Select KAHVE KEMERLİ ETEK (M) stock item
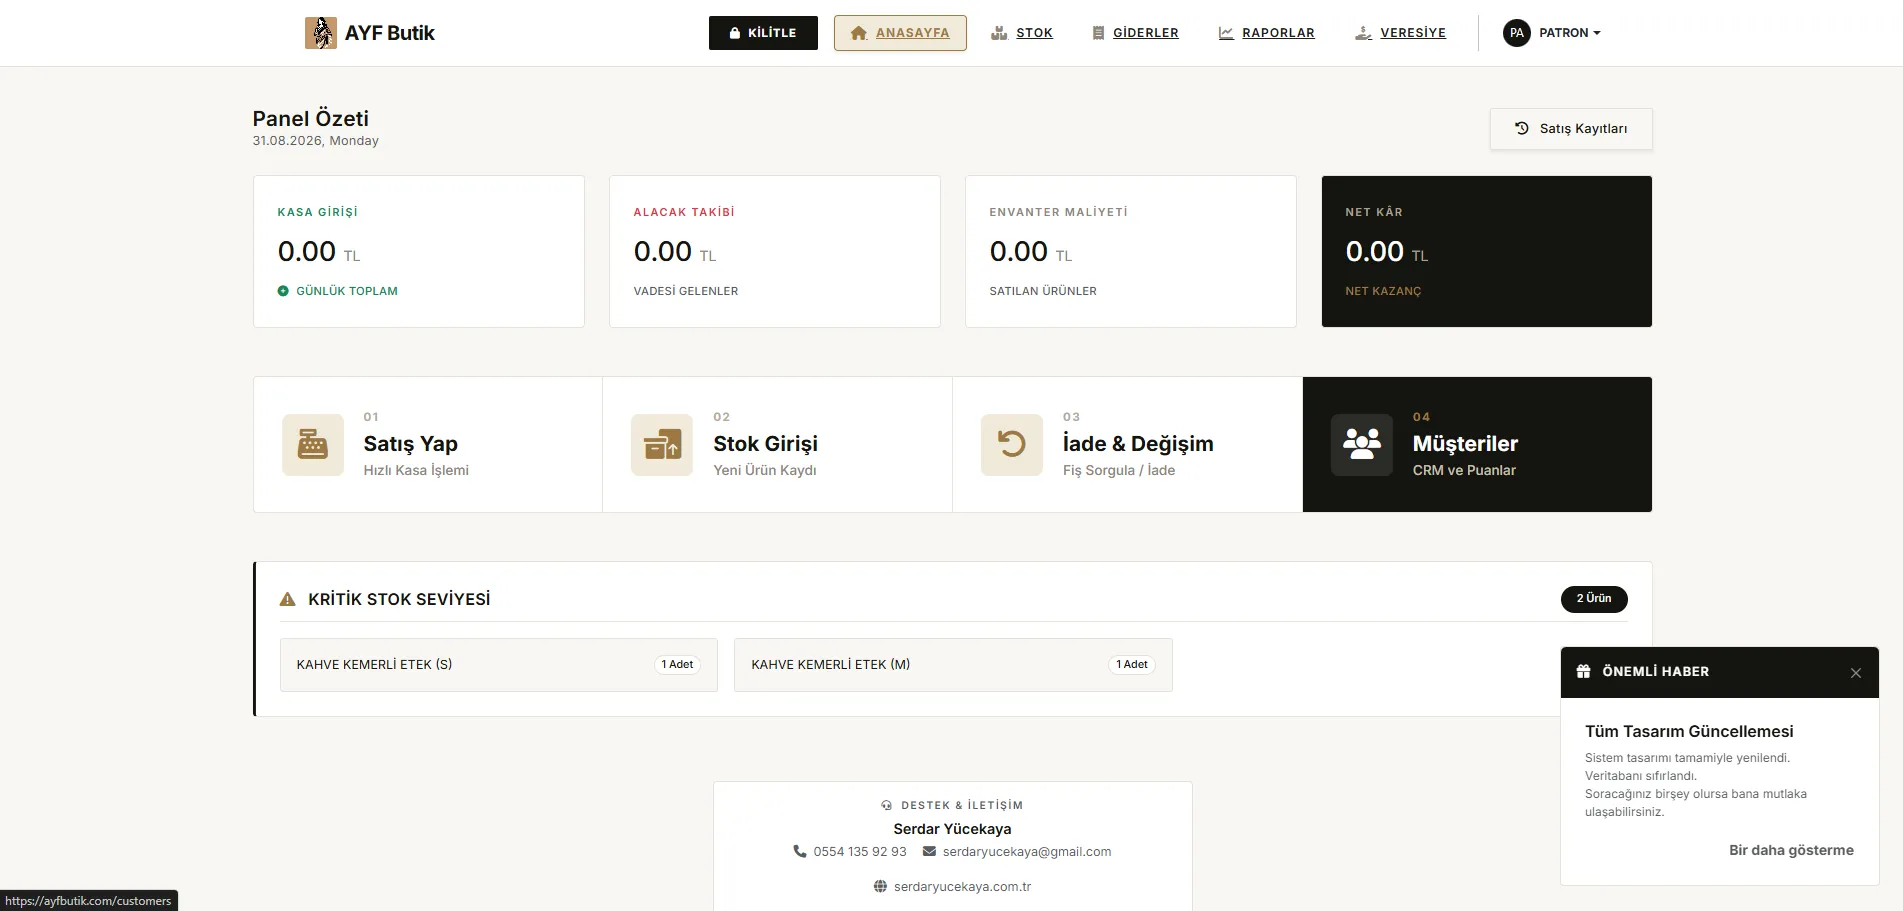 point(953,665)
